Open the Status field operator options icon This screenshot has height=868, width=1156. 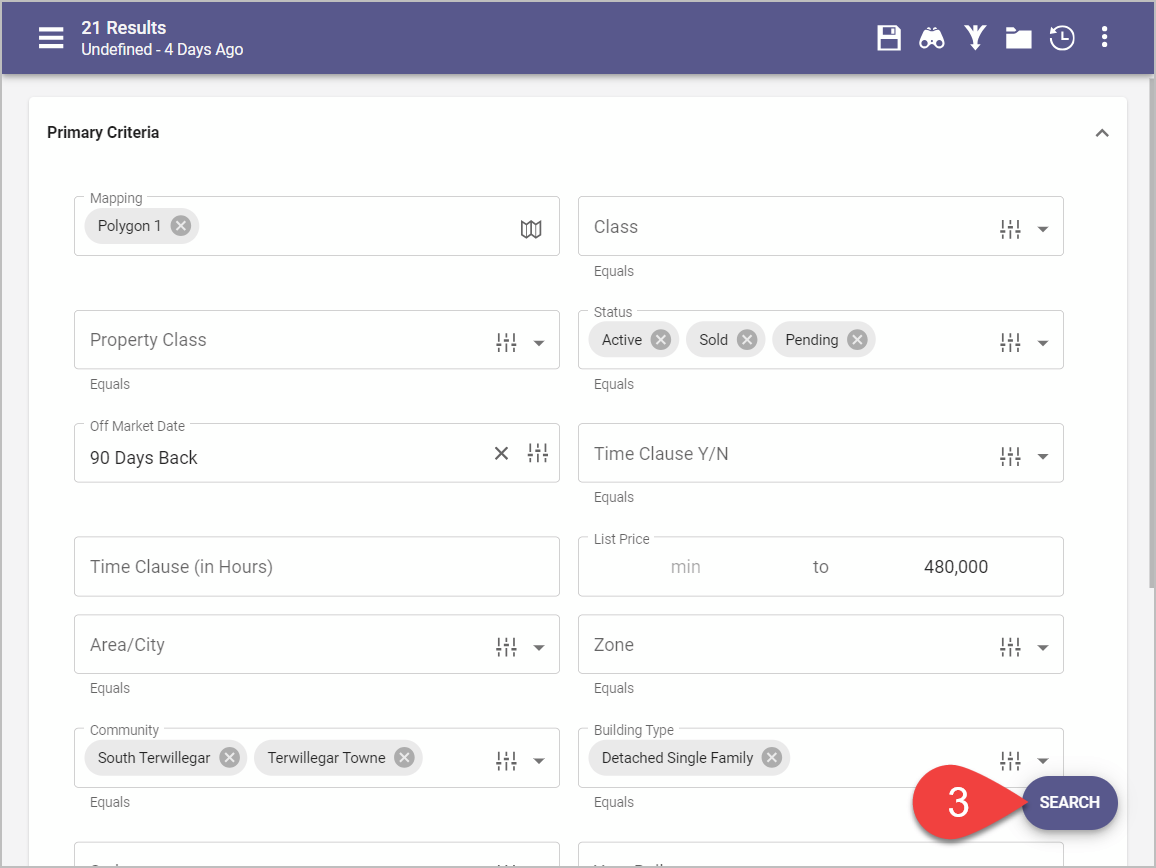pos(1010,342)
